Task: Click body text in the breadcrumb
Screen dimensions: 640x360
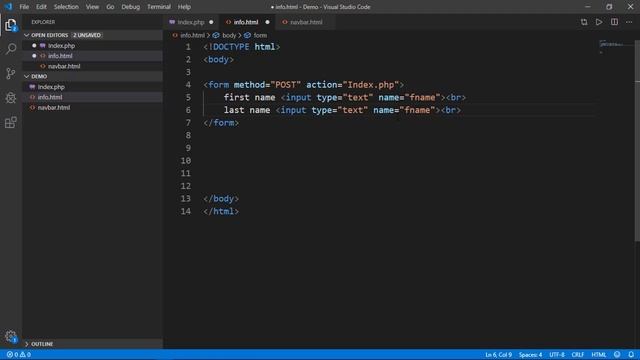Action: tap(229, 36)
